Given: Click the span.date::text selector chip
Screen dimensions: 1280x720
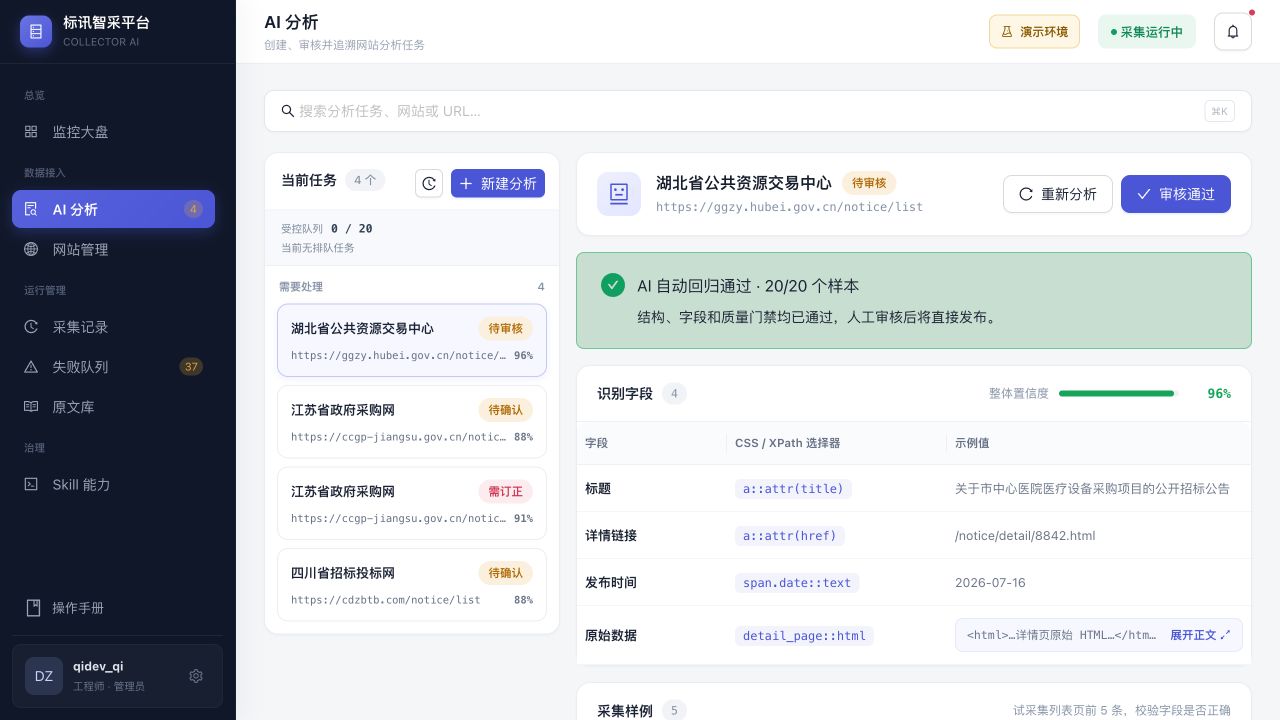Looking at the screenshot, I should [797, 583].
